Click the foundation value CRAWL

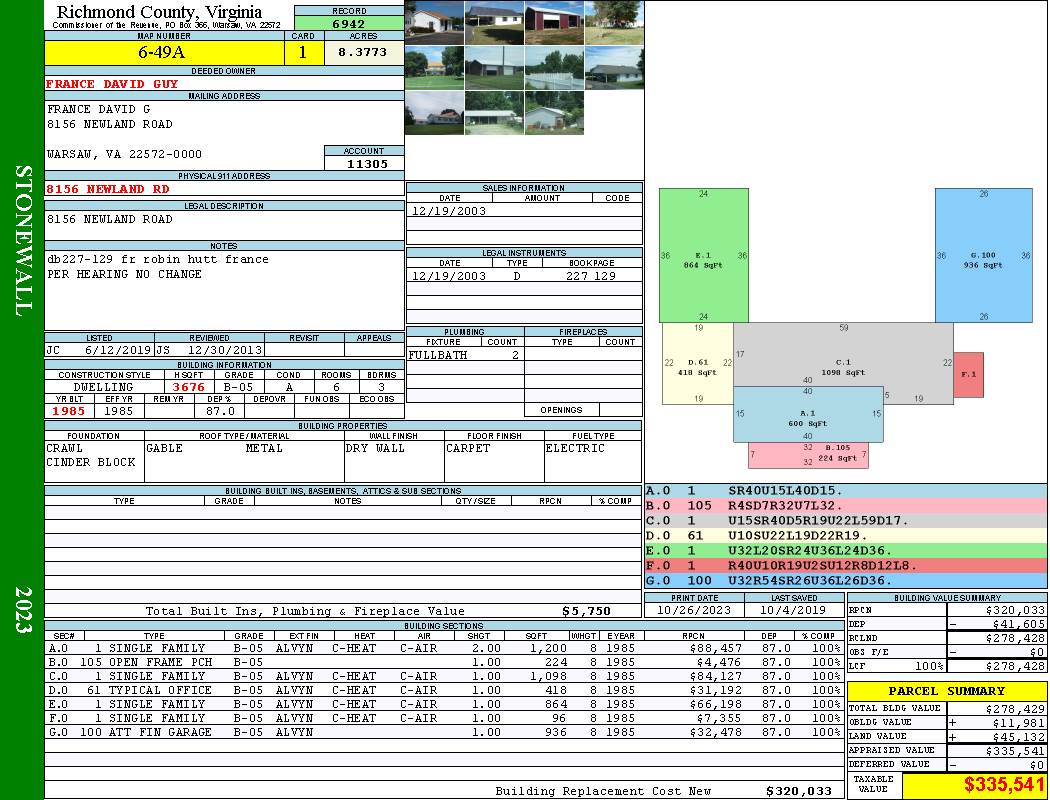tap(64, 448)
